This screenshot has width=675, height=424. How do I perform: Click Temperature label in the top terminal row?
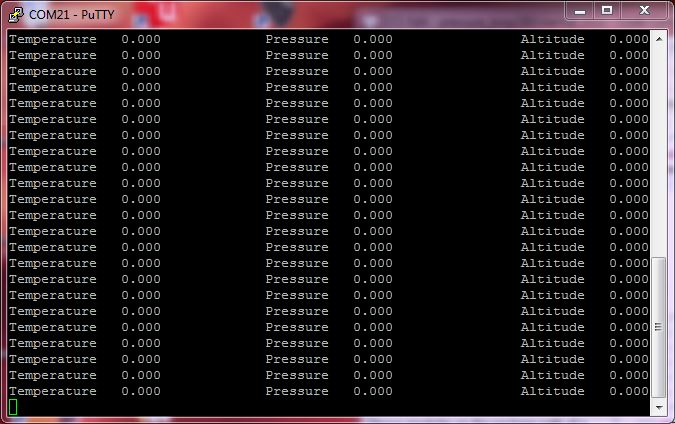click(x=53, y=39)
